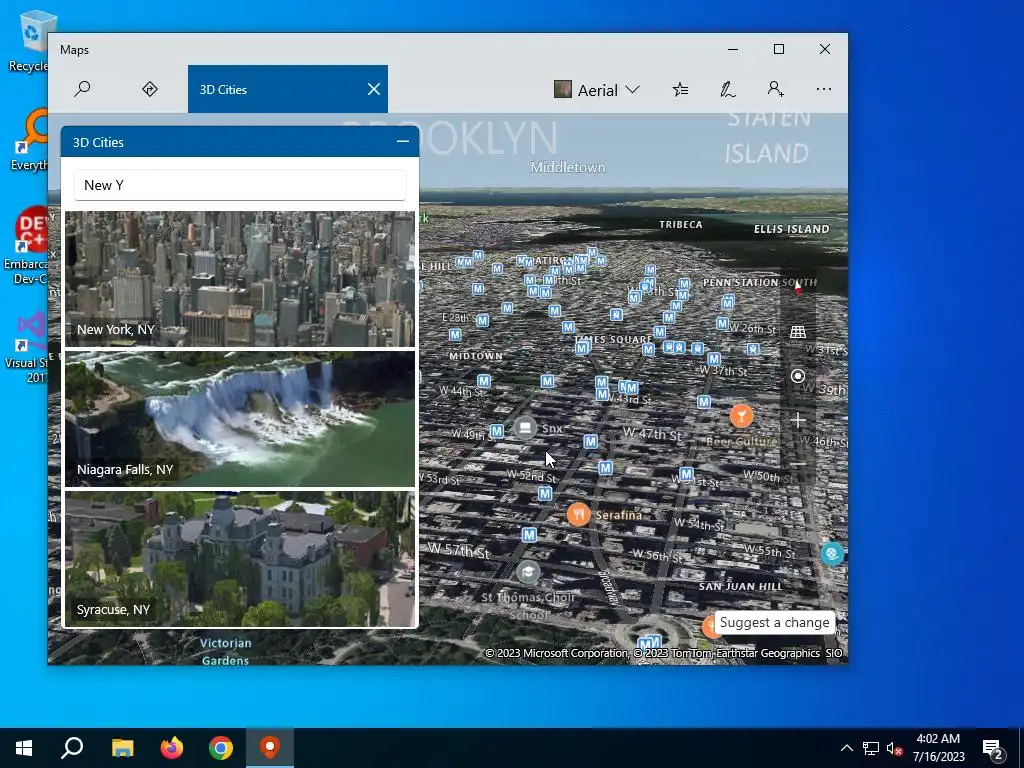Image resolution: width=1024 pixels, height=768 pixels.
Task: Select the Snx hotel pin
Action: click(525, 428)
